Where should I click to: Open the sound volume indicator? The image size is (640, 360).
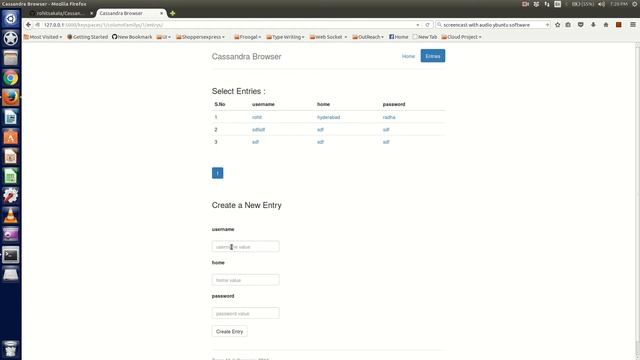click(602, 4)
